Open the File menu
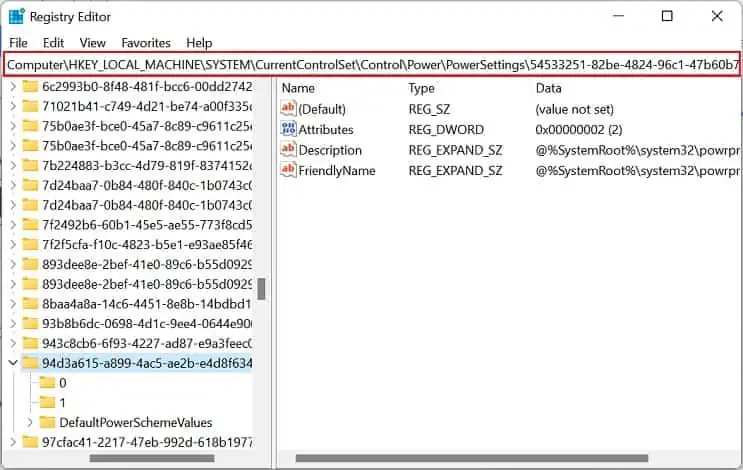This screenshot has height=470, width=743. coord(18,43)
